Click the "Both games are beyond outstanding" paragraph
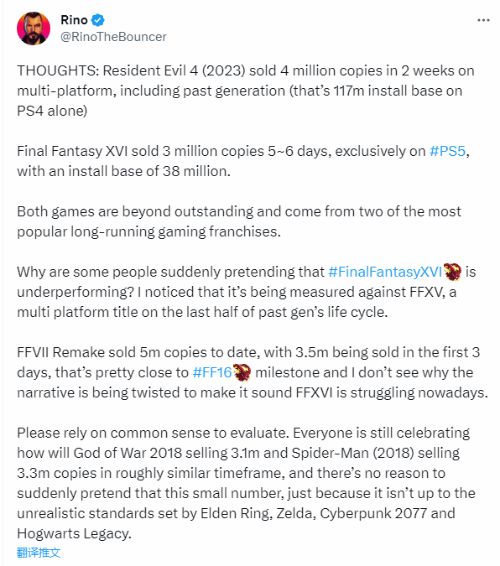Screen dimensions: 500x566 [x=239, y=222]
